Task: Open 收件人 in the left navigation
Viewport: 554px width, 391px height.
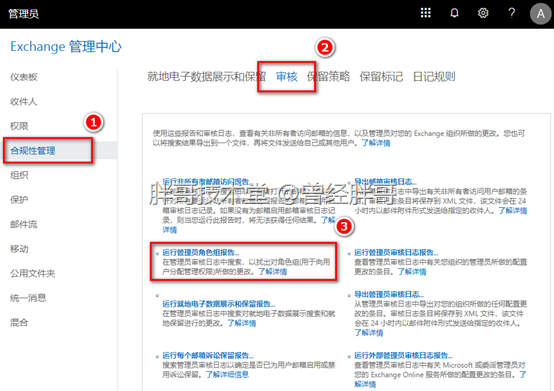Action: pyautogui.click(x=23, y=102)
